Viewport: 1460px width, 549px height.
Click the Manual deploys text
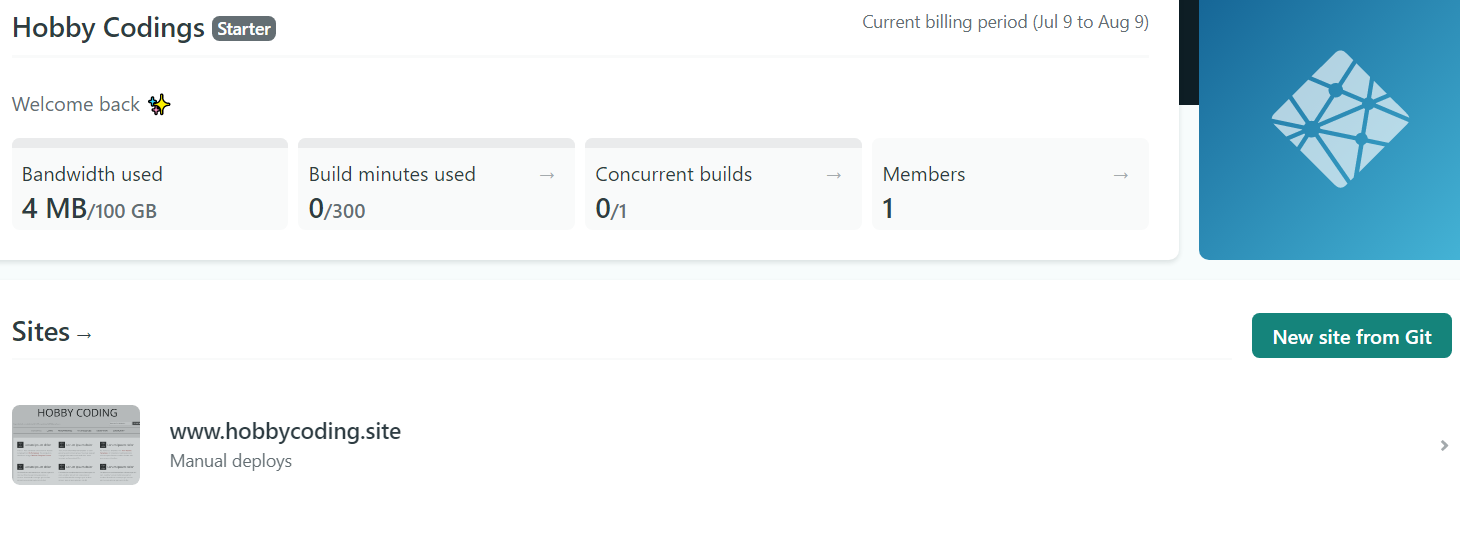[x=231, y=461]
